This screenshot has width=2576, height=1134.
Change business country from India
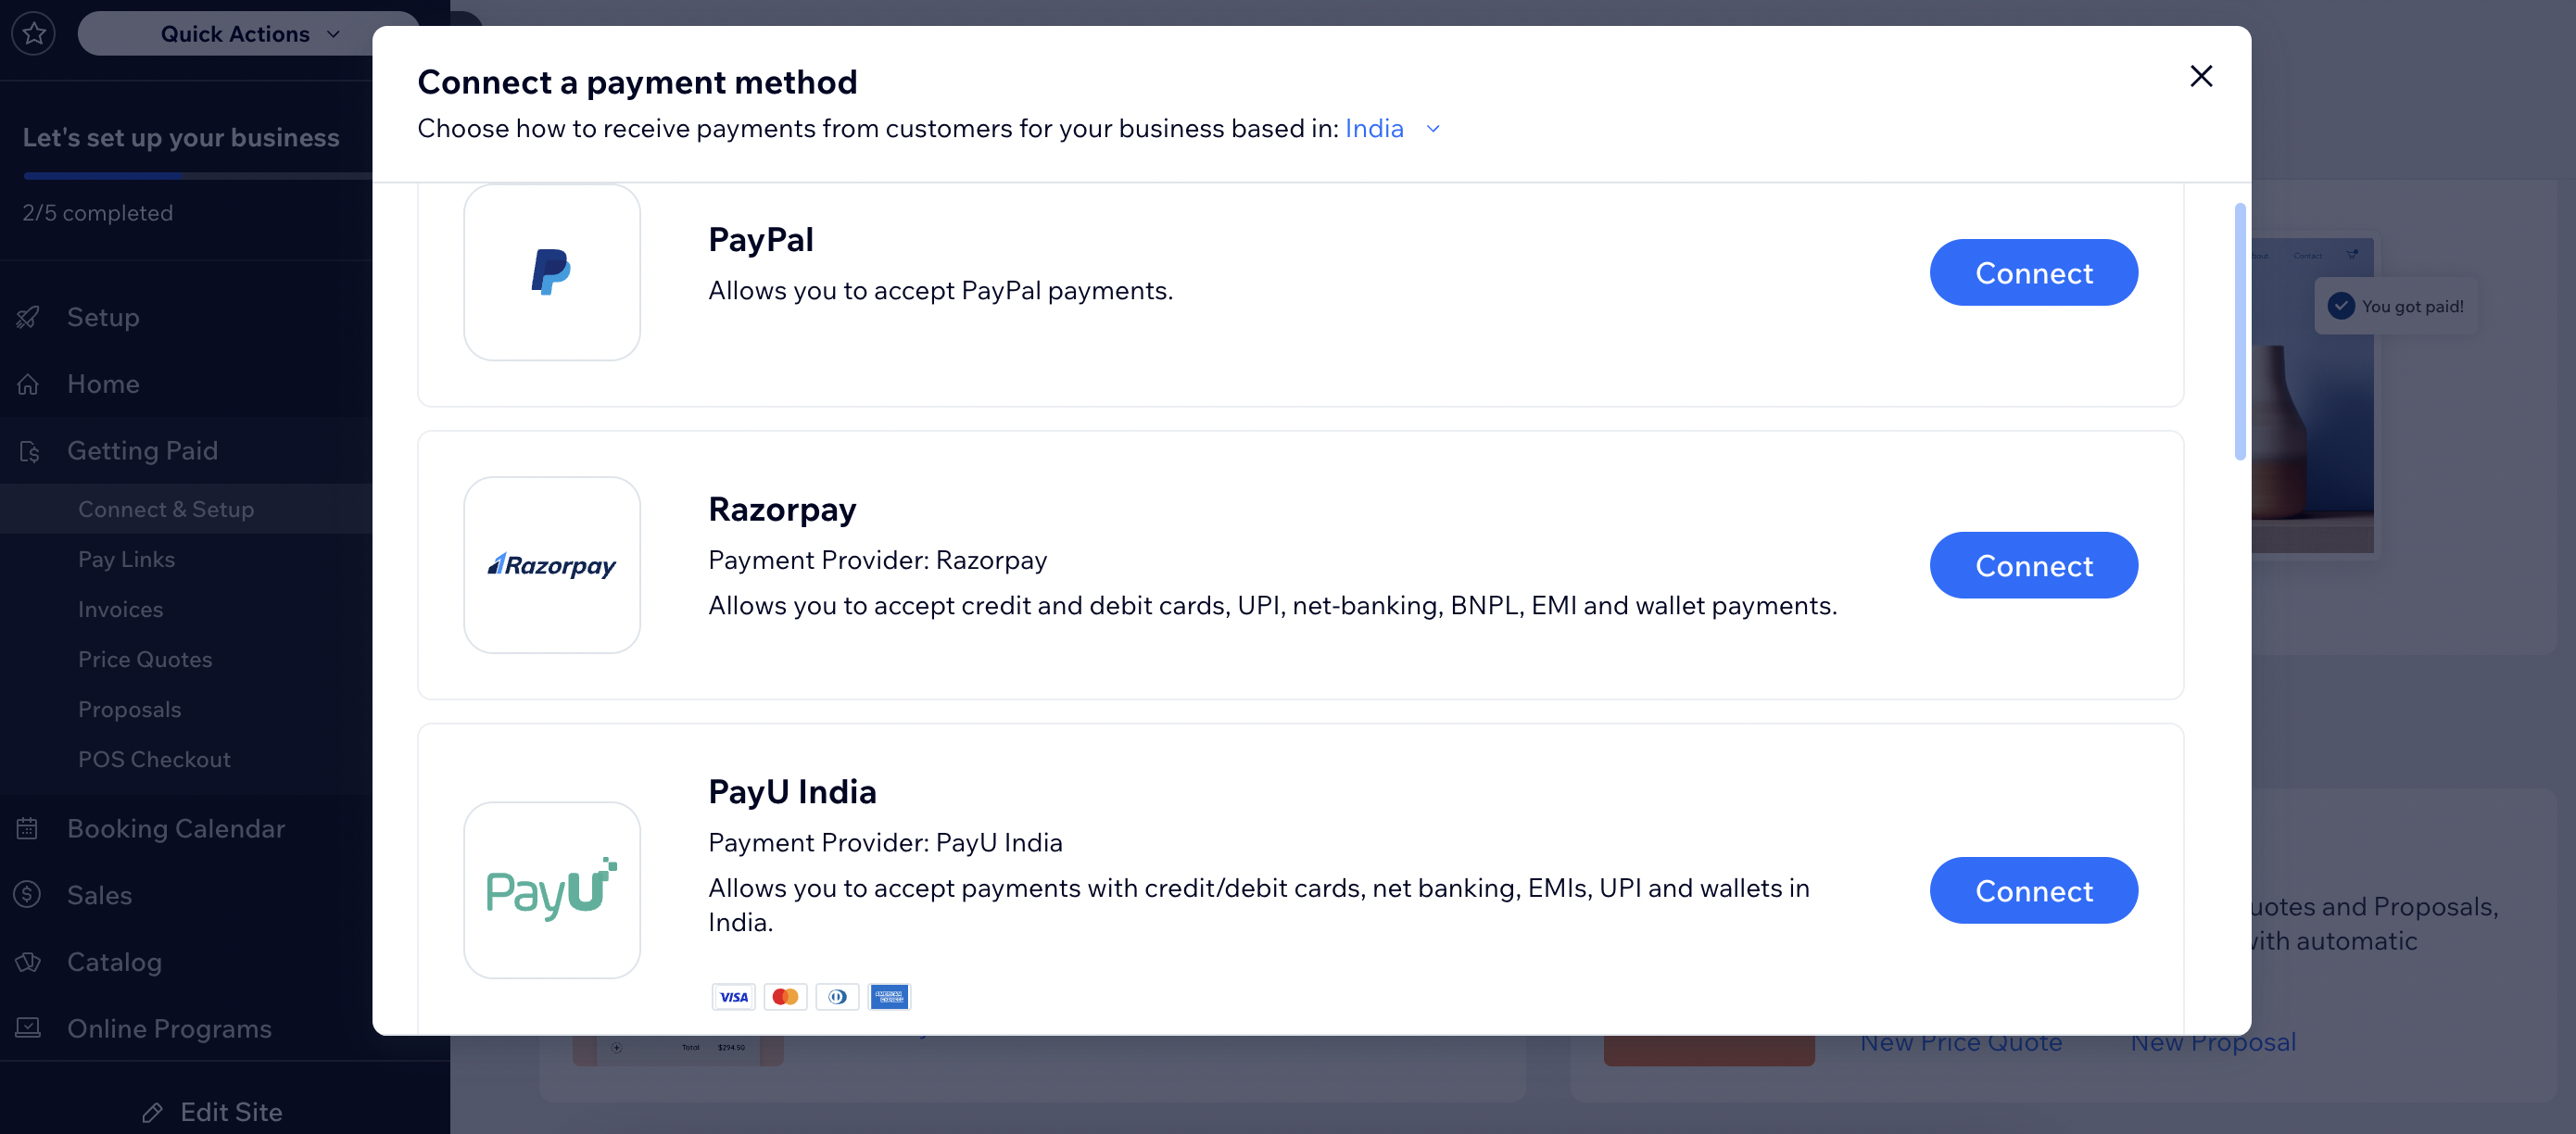(x=1374, y=129)
